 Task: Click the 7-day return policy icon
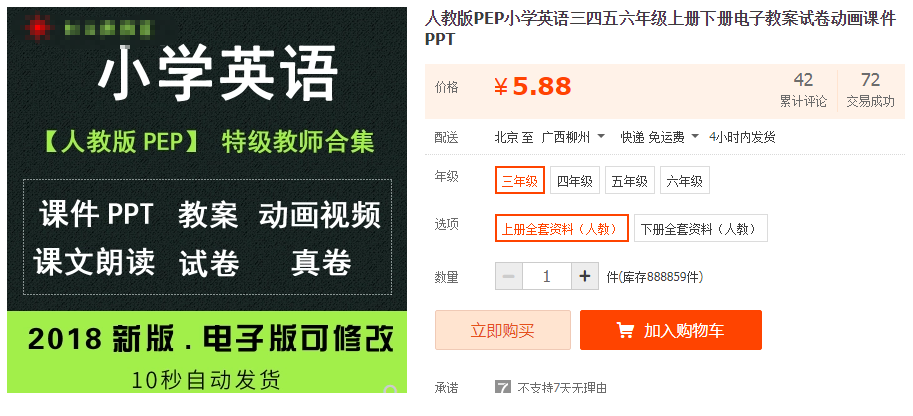[x=502, y=387]
